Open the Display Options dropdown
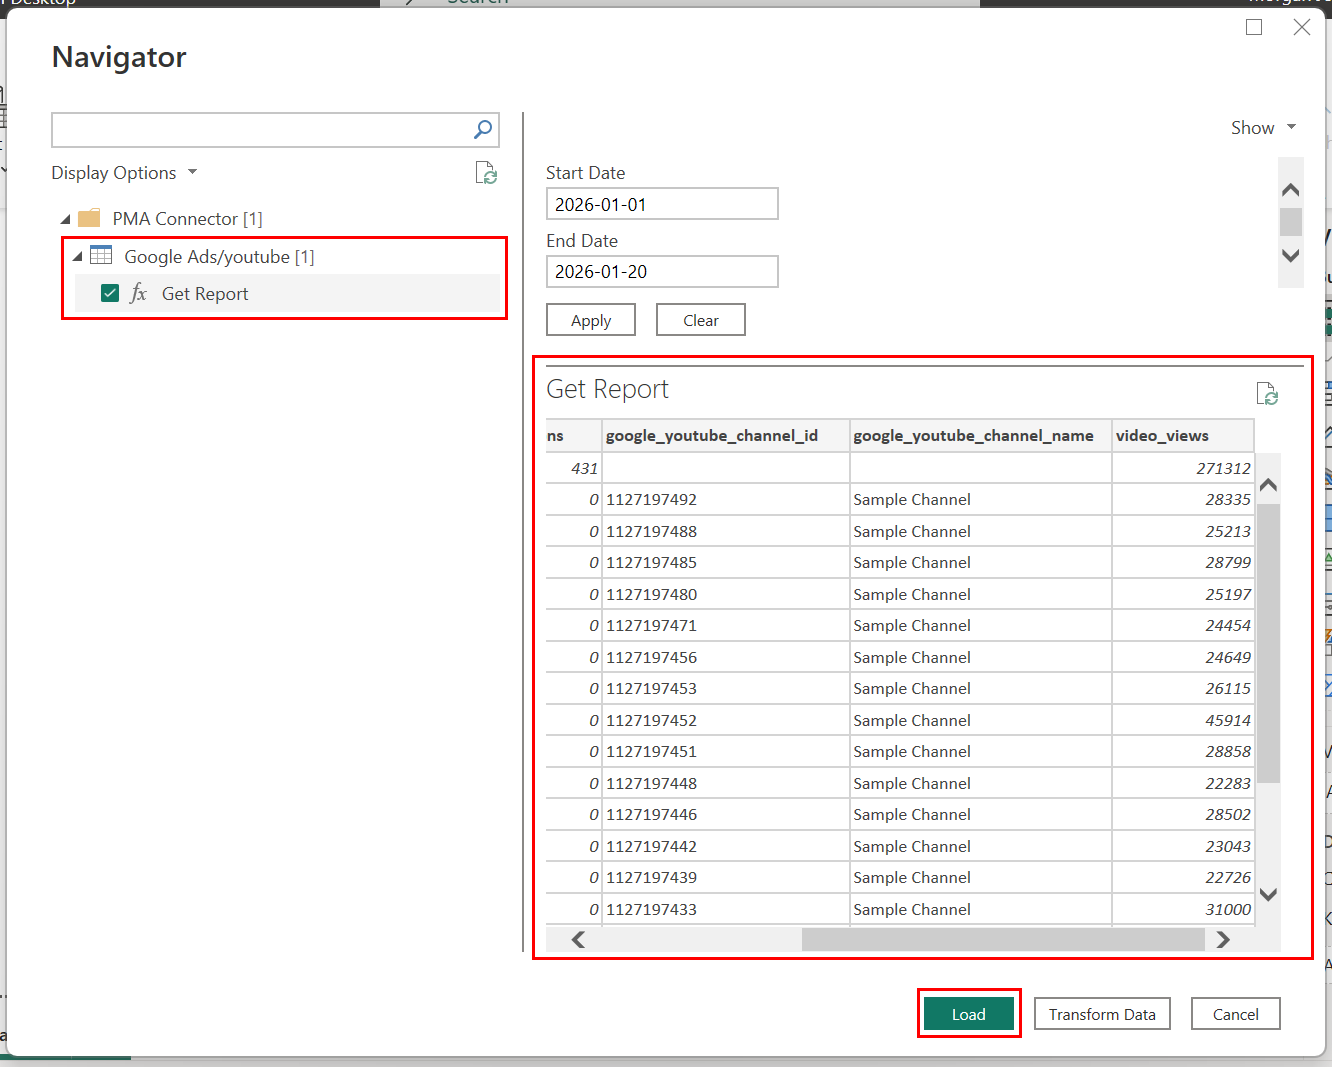 pos(124,173)
